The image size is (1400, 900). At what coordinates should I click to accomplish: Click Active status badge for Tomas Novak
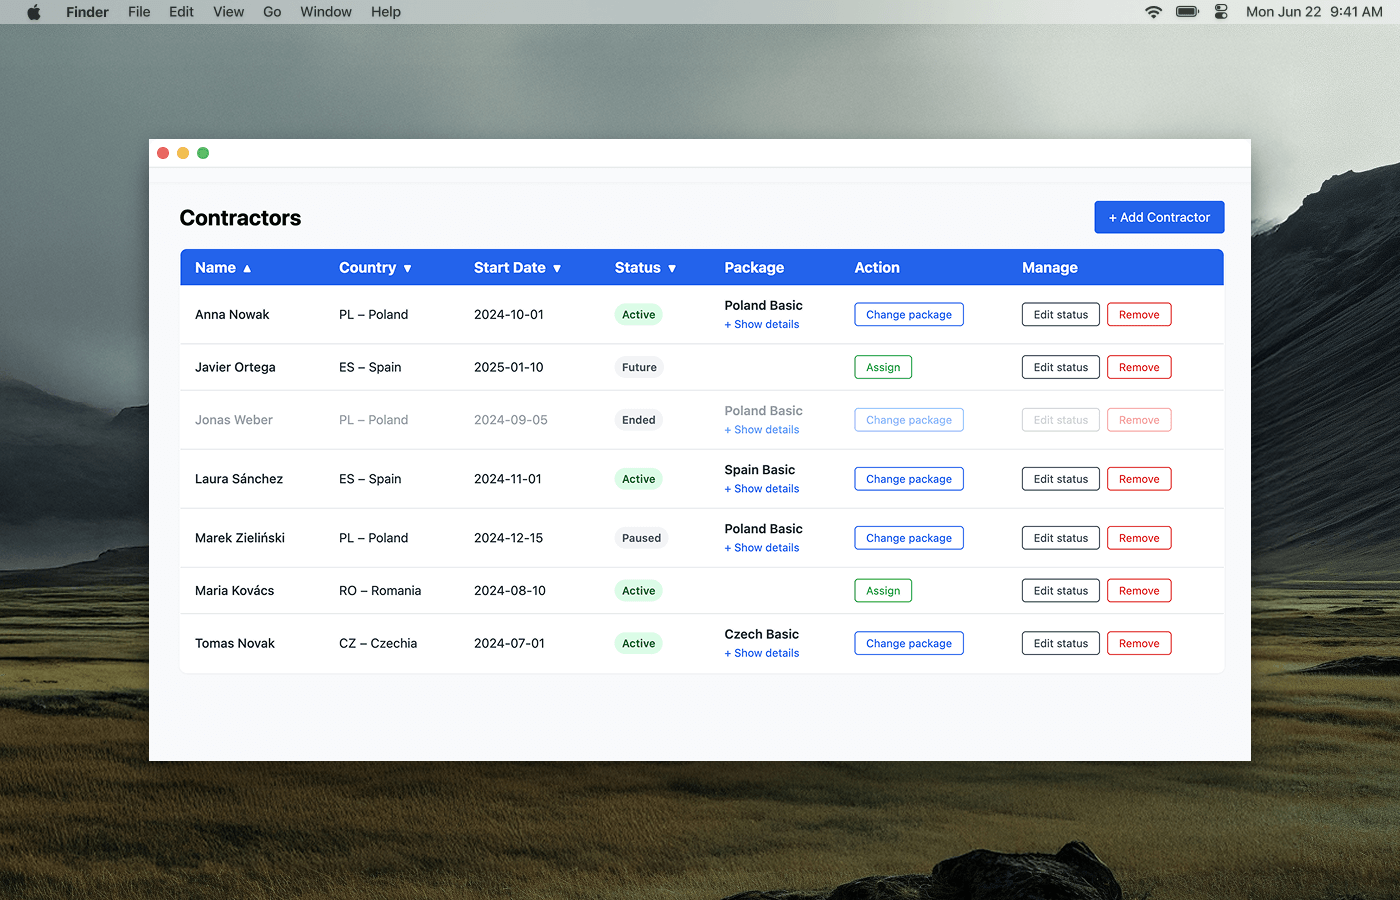(x=638, y=644)
